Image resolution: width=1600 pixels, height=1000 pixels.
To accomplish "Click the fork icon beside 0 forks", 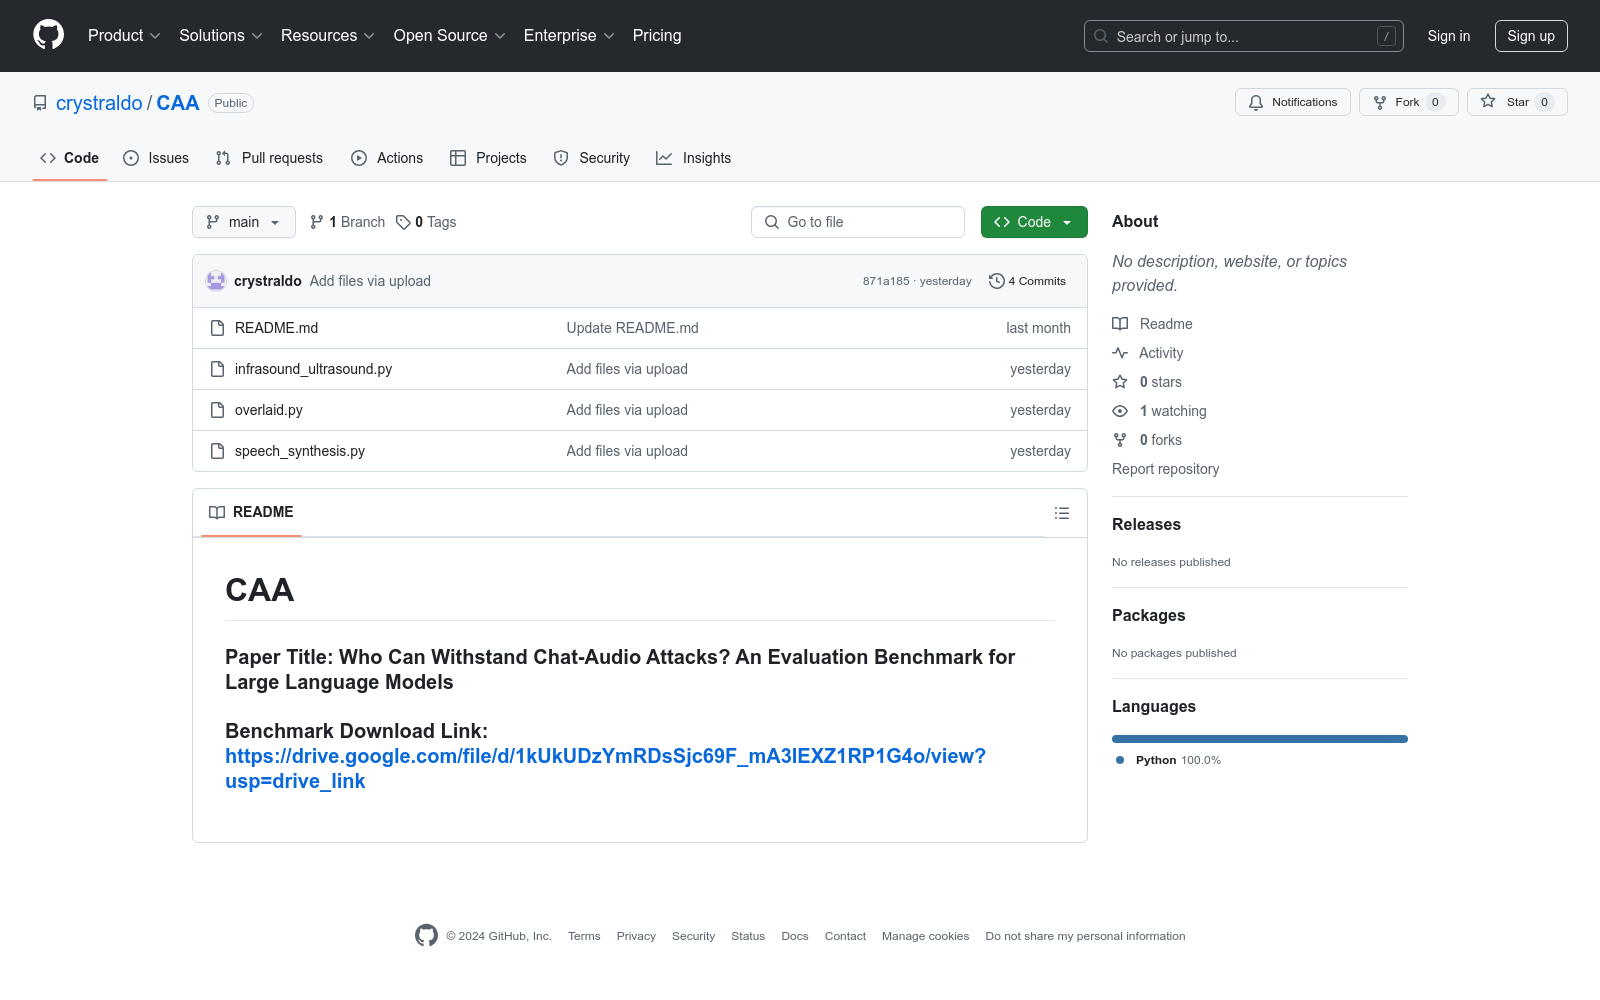I will 1120,440.
